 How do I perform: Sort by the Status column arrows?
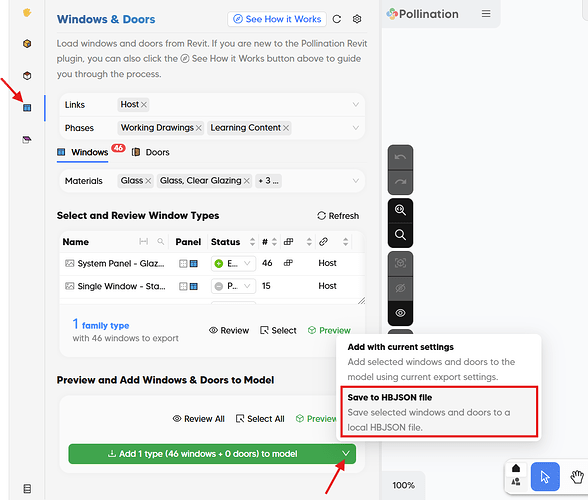click(252, 242)
